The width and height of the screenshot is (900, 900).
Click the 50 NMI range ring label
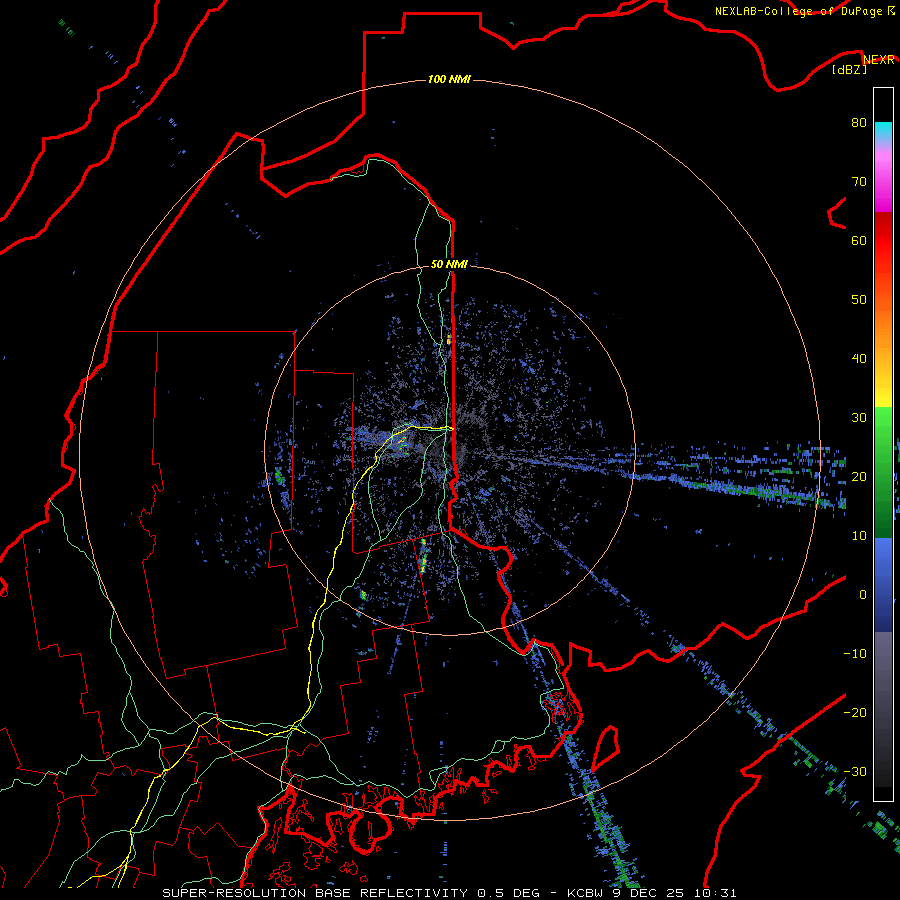pos(449,265)
